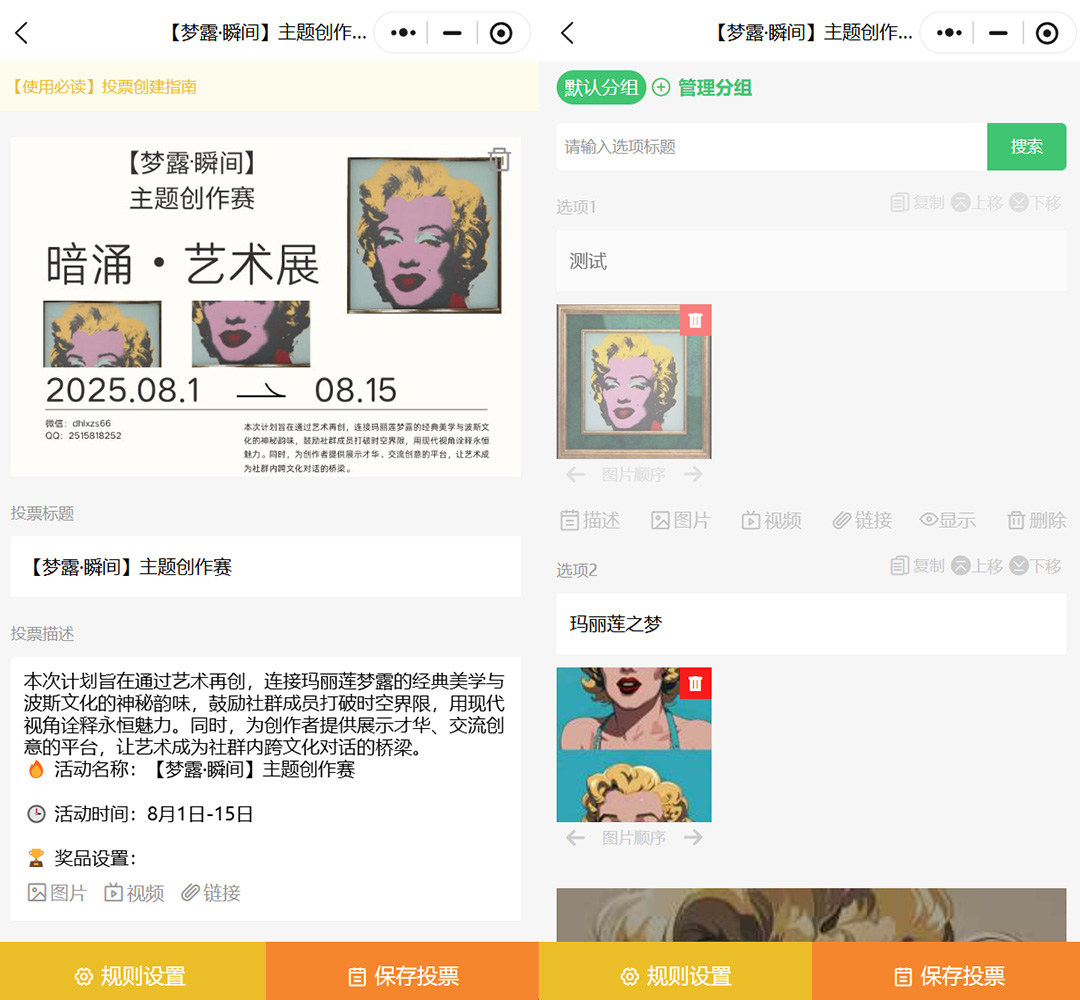Move 选项2 down with 下移
Screen dimensions: 1080x1000
[1035, 565]
